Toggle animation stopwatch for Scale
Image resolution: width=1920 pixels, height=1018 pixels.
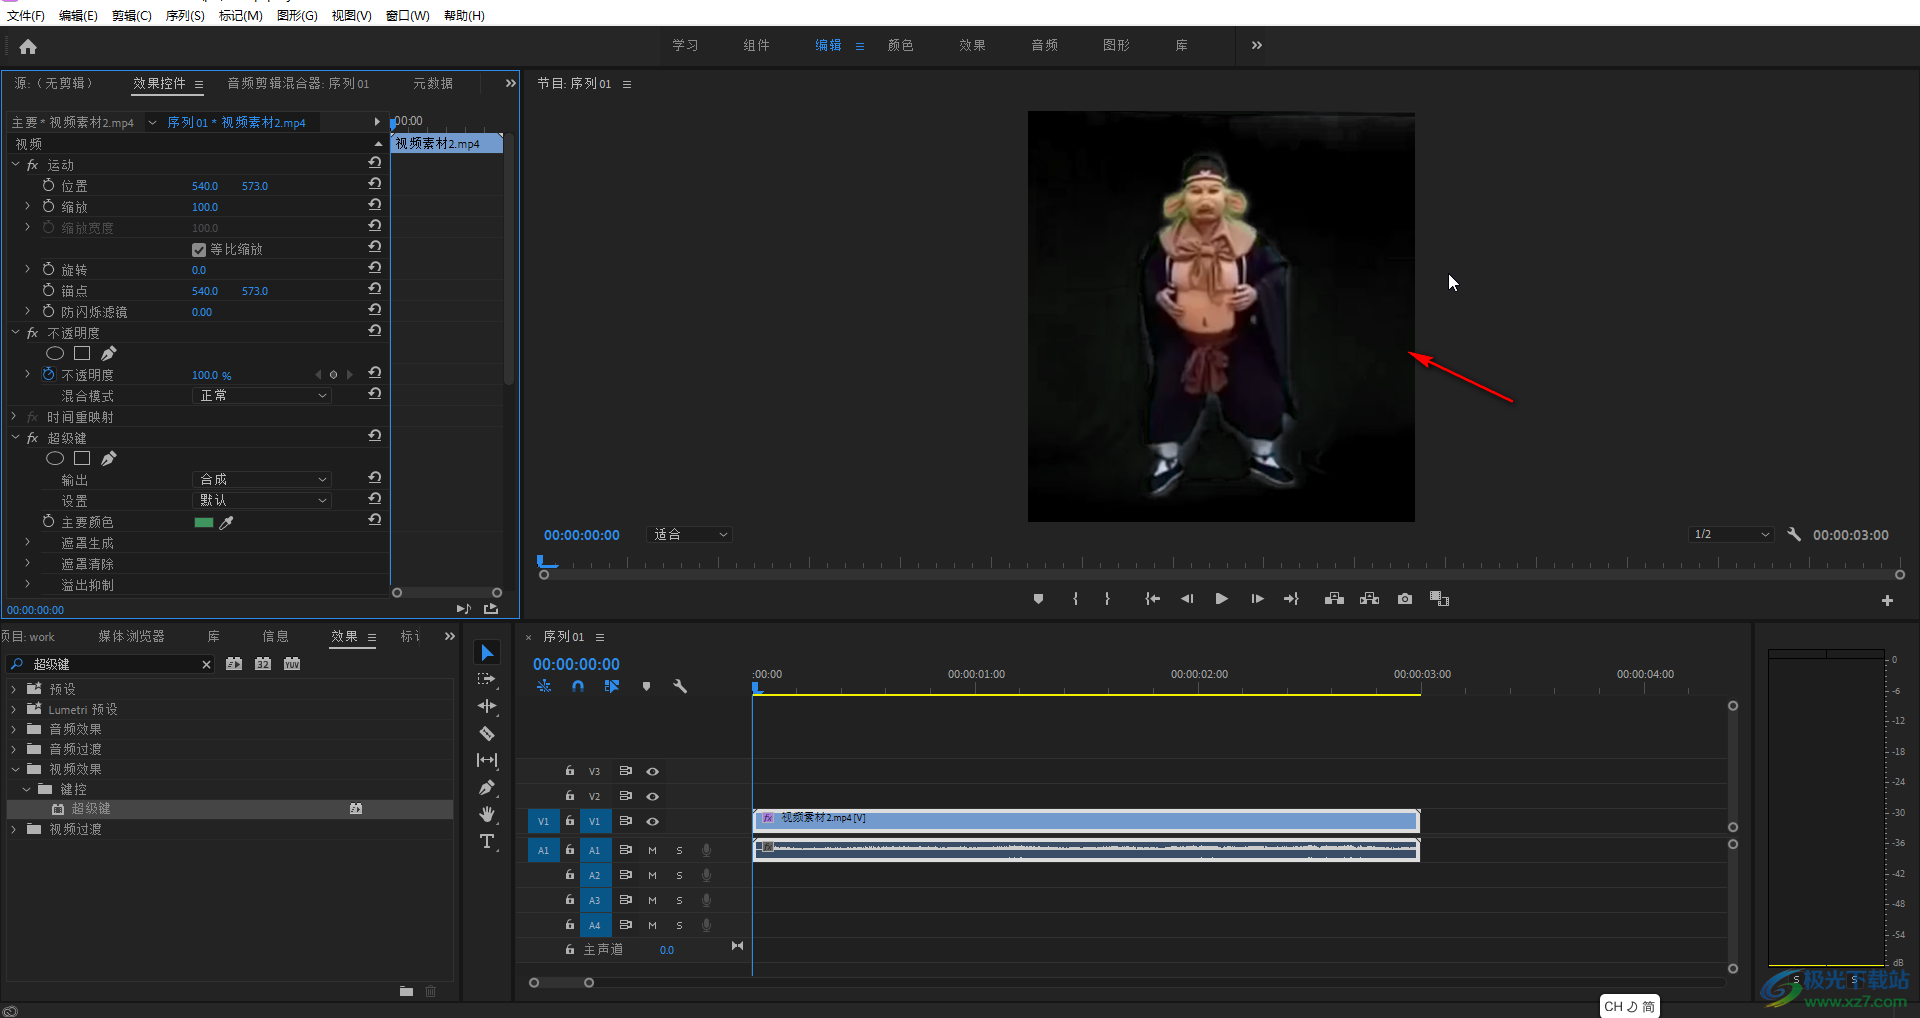tap(48, 206)
